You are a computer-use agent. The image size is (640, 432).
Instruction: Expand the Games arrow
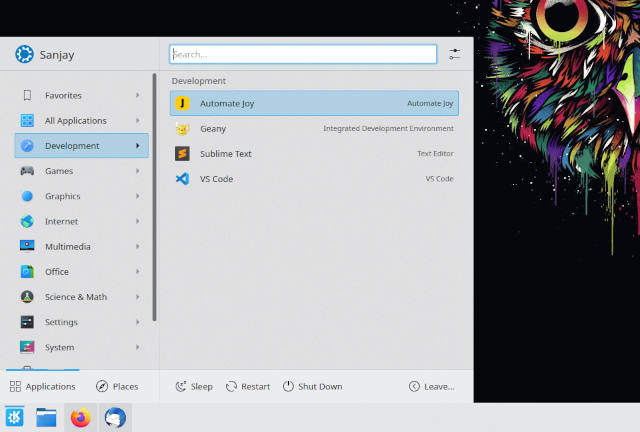(138, 171)
